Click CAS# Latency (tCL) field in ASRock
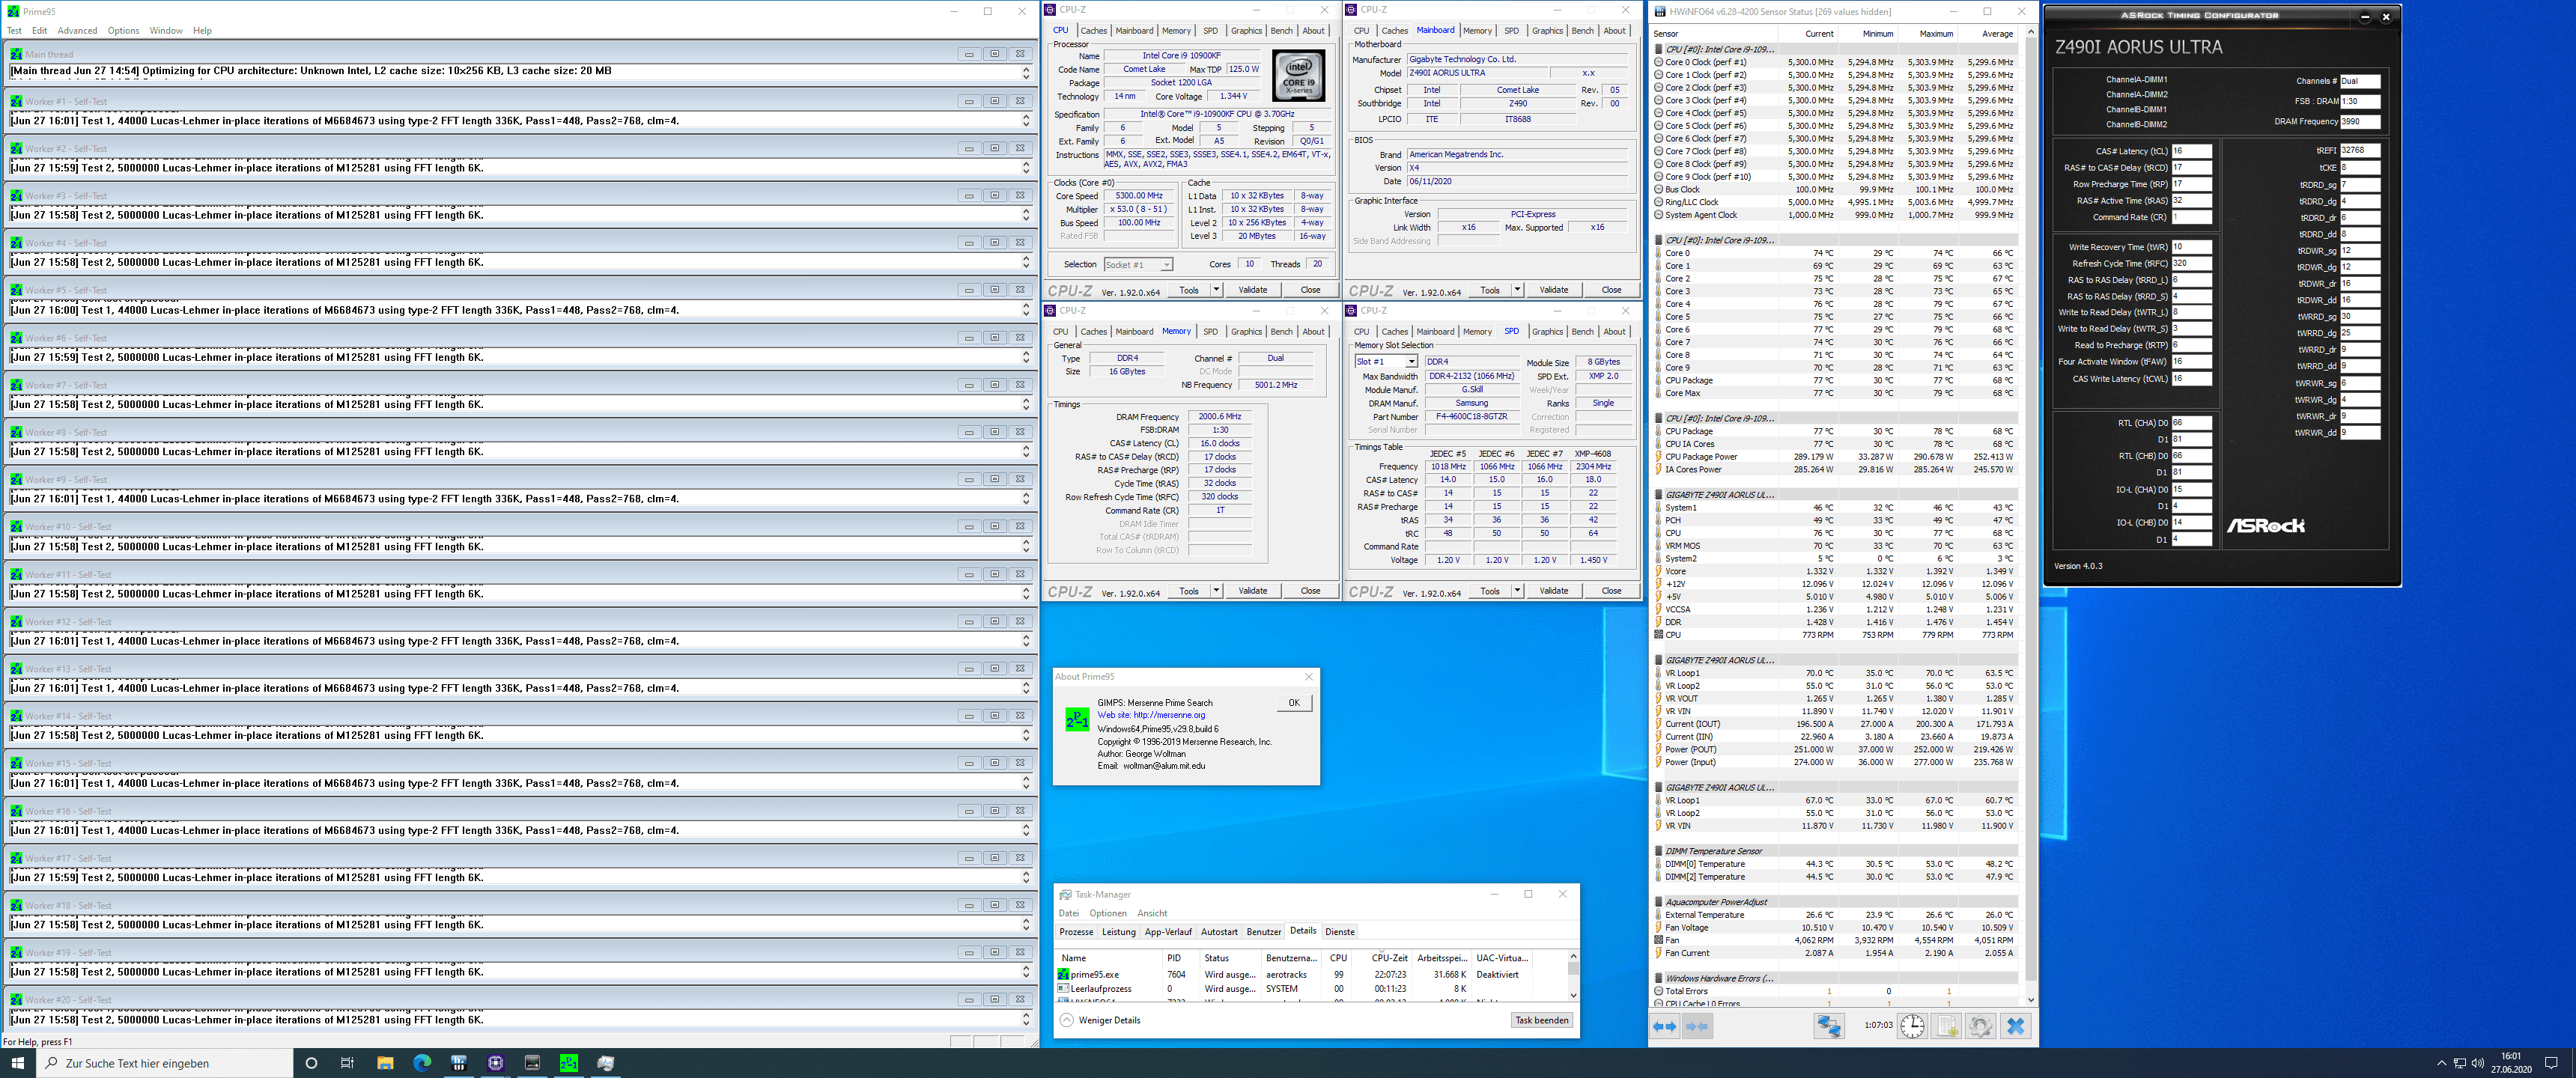 [2191, 151]
